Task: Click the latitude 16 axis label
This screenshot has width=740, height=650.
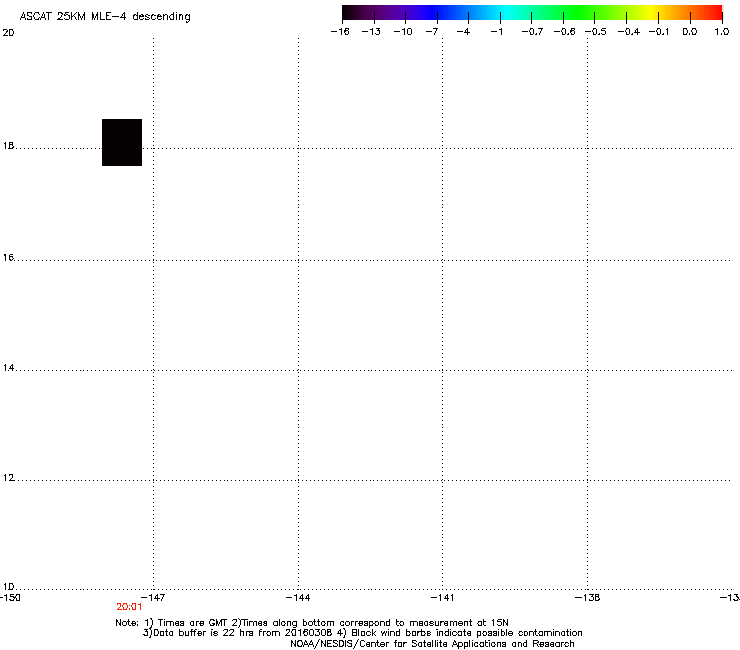Action: tap(8, 258)
